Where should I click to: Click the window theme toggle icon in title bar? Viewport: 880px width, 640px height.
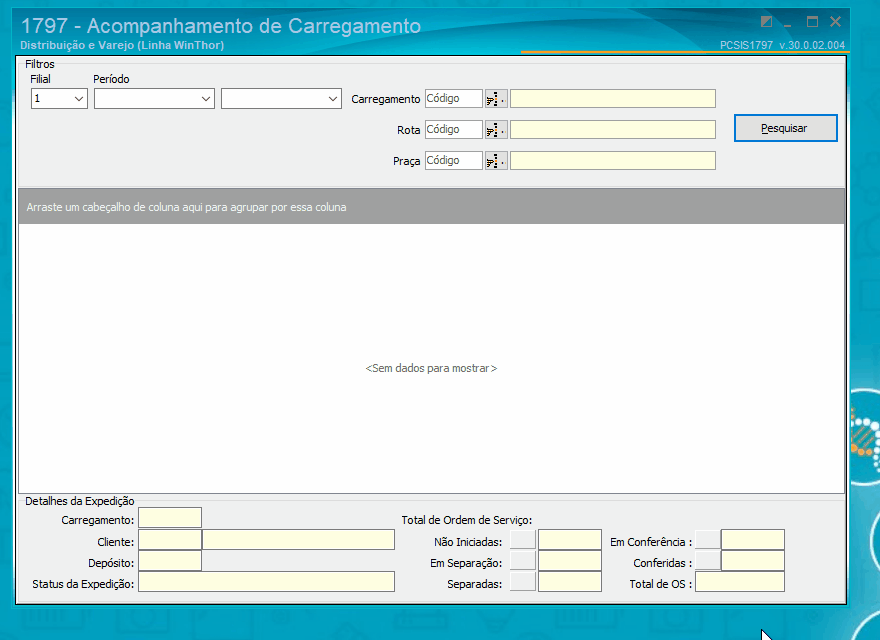click(x=766, y=22)
